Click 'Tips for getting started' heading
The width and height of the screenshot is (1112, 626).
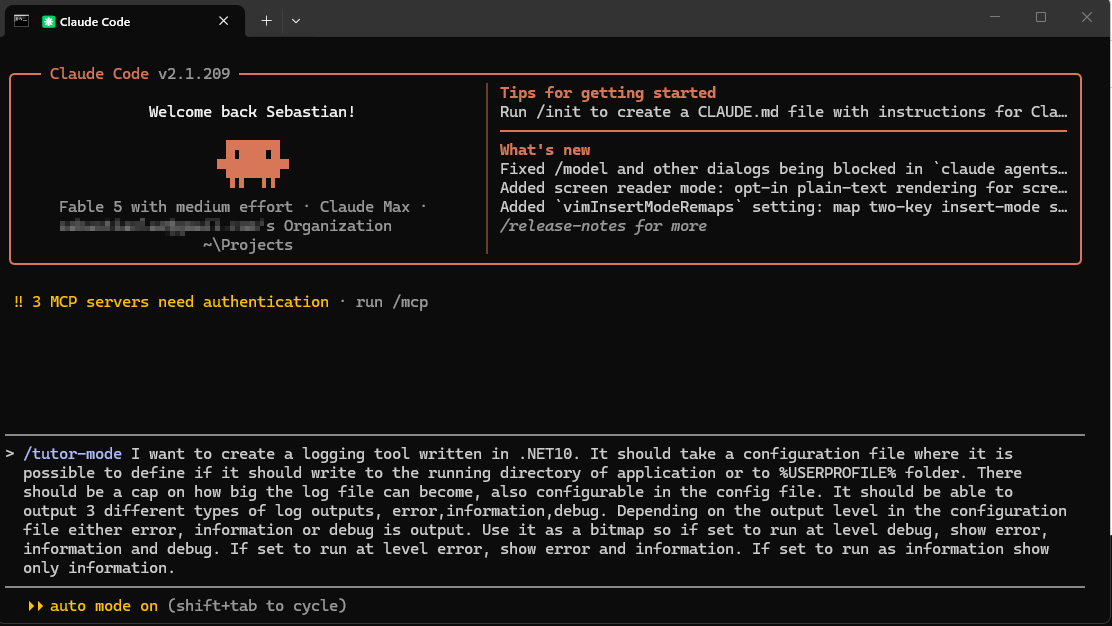(608, 93)
